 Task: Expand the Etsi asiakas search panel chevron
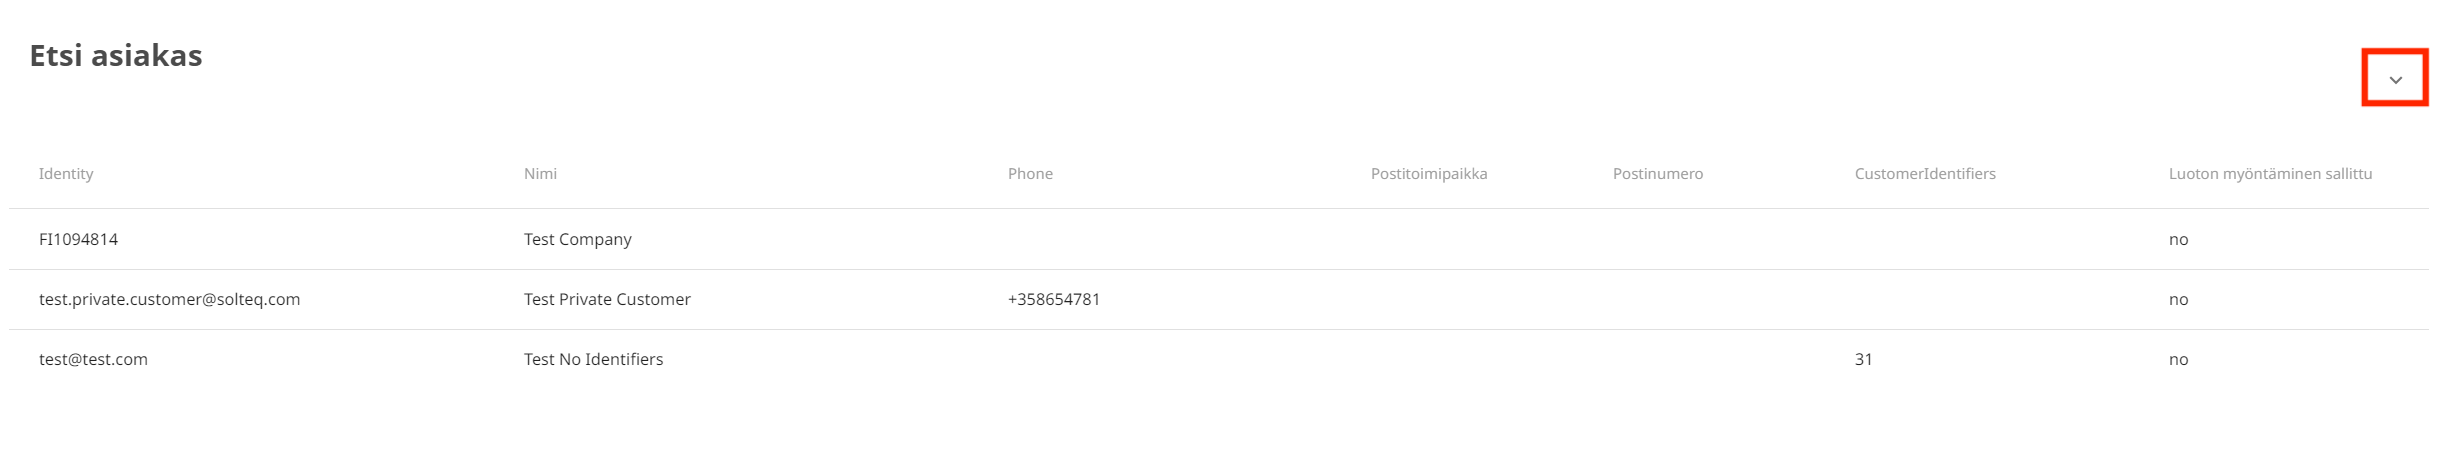coord(2395,79)
